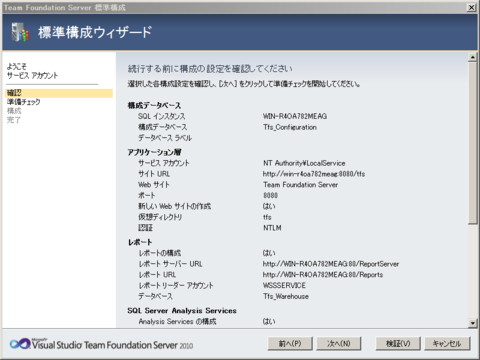Click the 新しい Web サイトの作成 label

coord(175,206)
